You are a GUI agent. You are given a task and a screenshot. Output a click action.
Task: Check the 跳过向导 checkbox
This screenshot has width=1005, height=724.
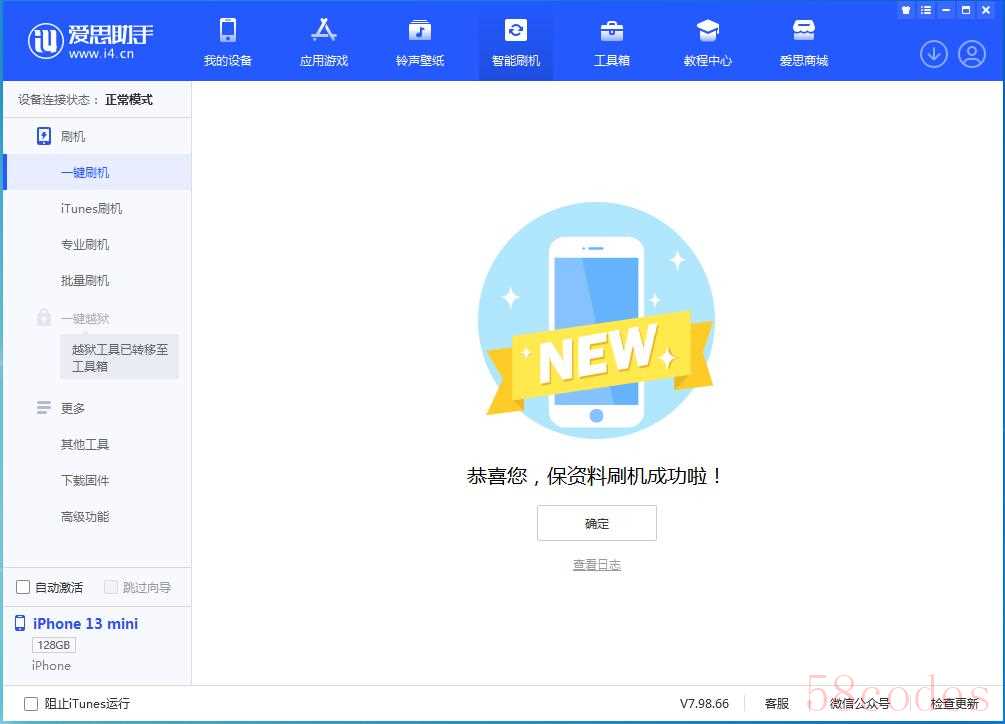[111, 587]
